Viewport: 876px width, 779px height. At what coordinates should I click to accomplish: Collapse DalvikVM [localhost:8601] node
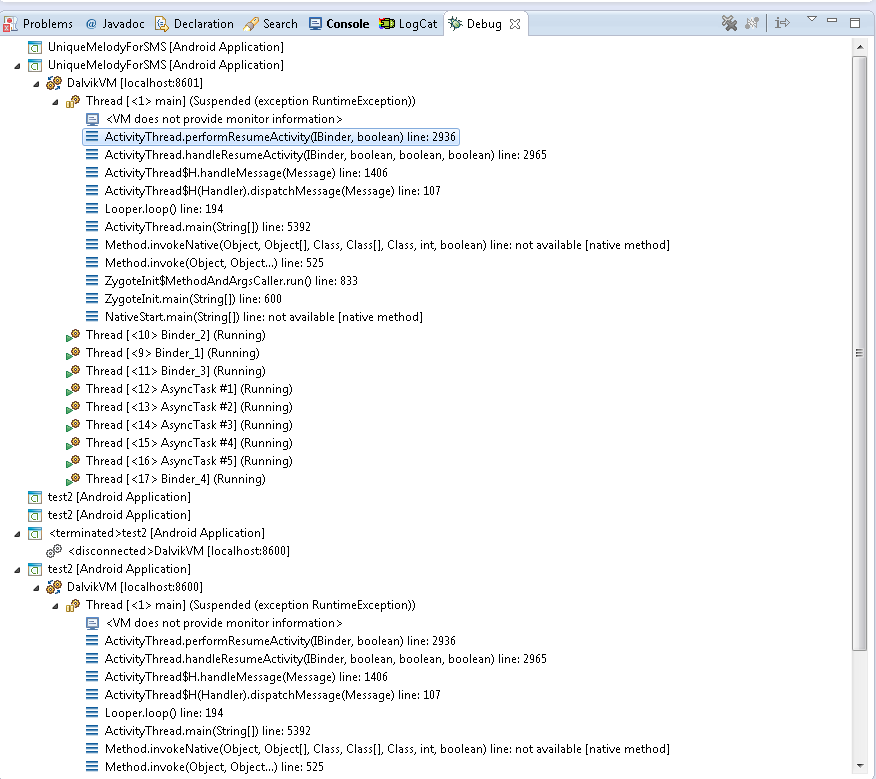click(x=36, y=84)
